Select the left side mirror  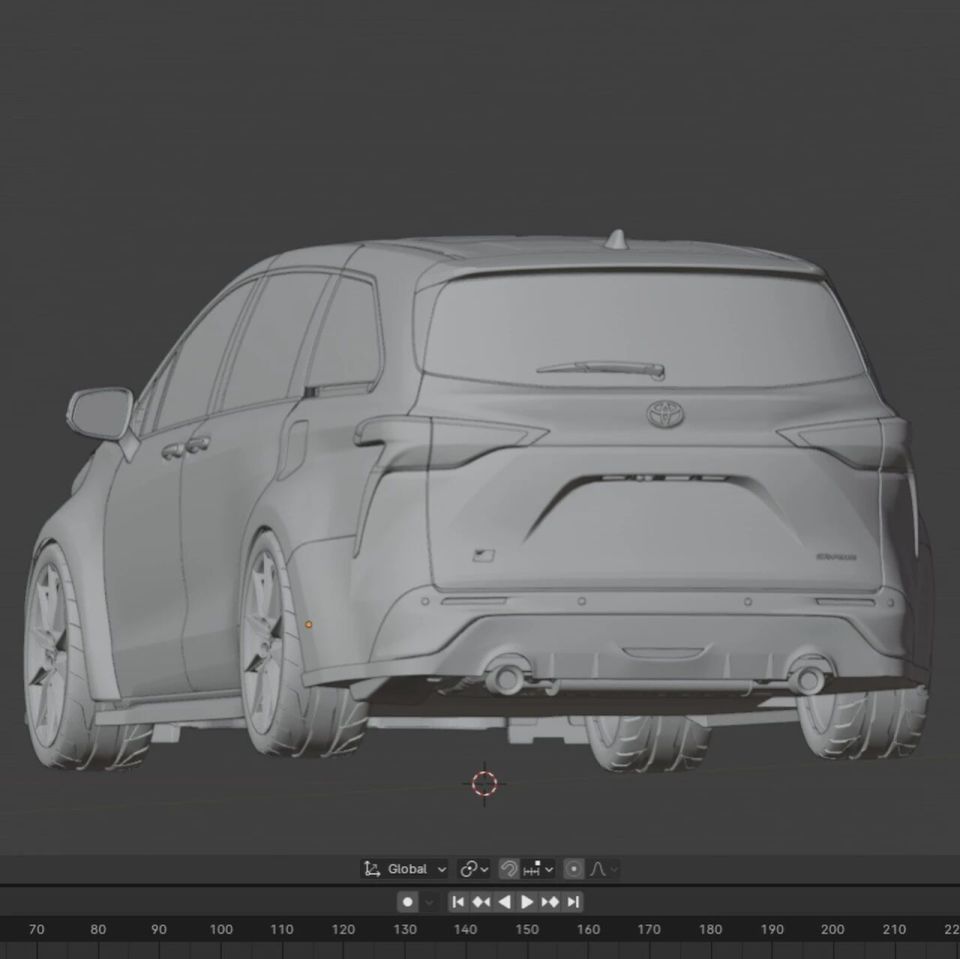click(100, 413)
